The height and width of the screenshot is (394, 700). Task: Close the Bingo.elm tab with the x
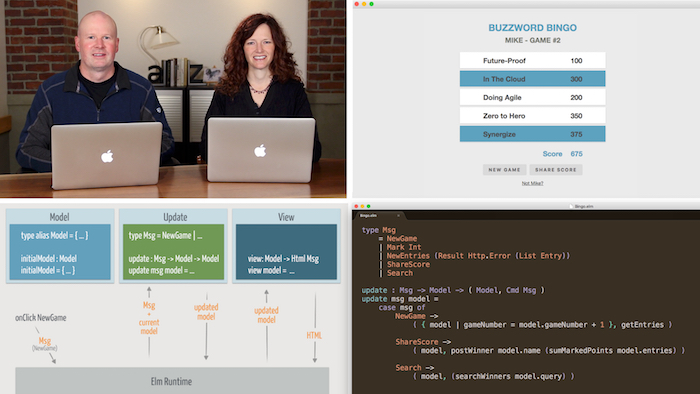pos(398,216)
